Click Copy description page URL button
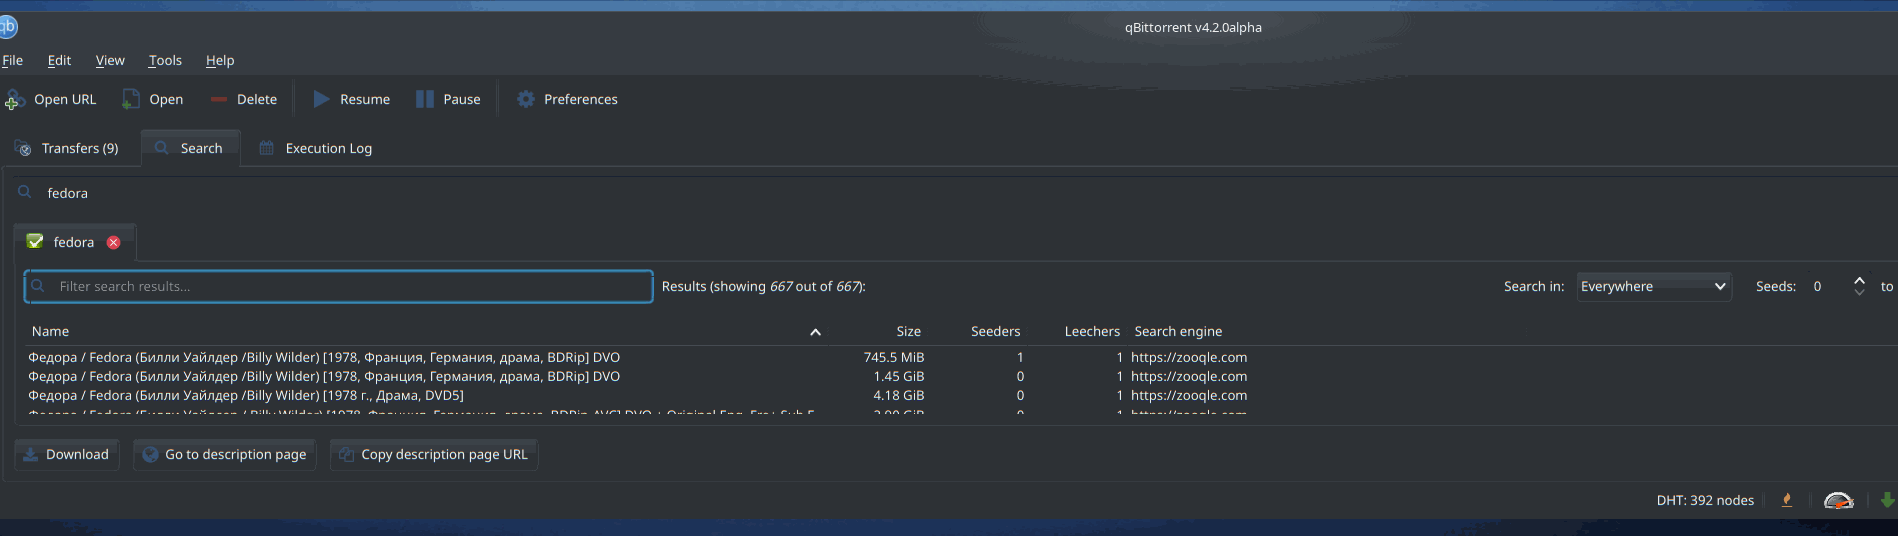This screenshot has width=1898, height=536. point(434,454)
